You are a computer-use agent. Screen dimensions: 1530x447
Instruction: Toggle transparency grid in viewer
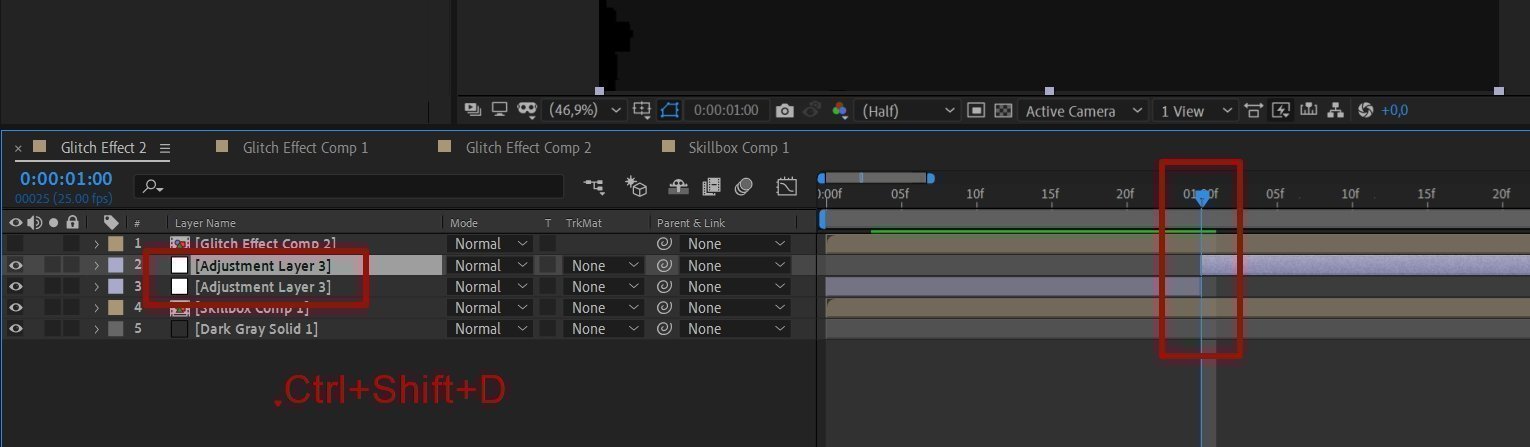(1003, 110)
